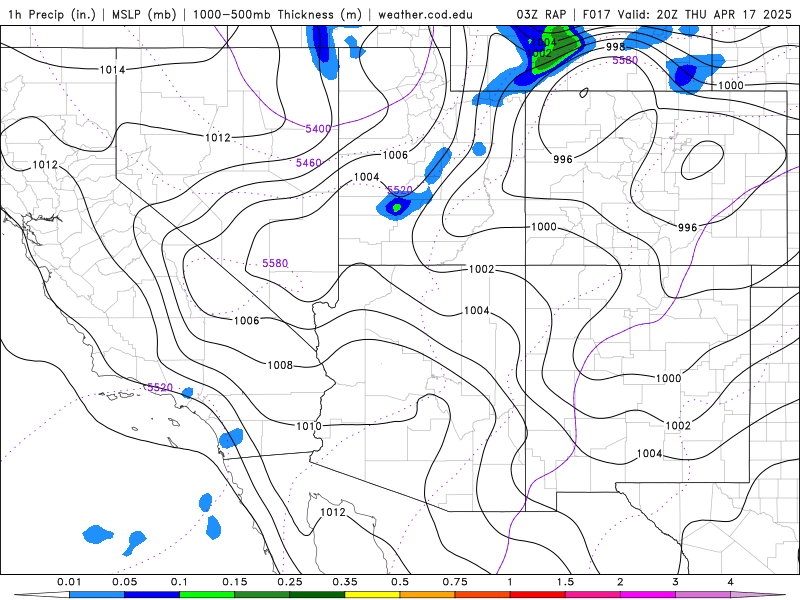Click the purple 5400 thickness label
800x600 pixels.
pos(318,129)
